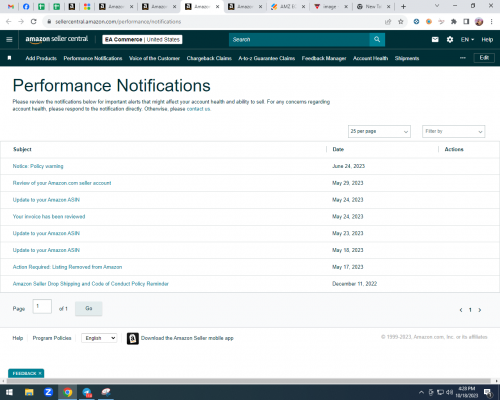500x400 pixels.
Task: Click the bookmark flag icon
Action: 9,58
